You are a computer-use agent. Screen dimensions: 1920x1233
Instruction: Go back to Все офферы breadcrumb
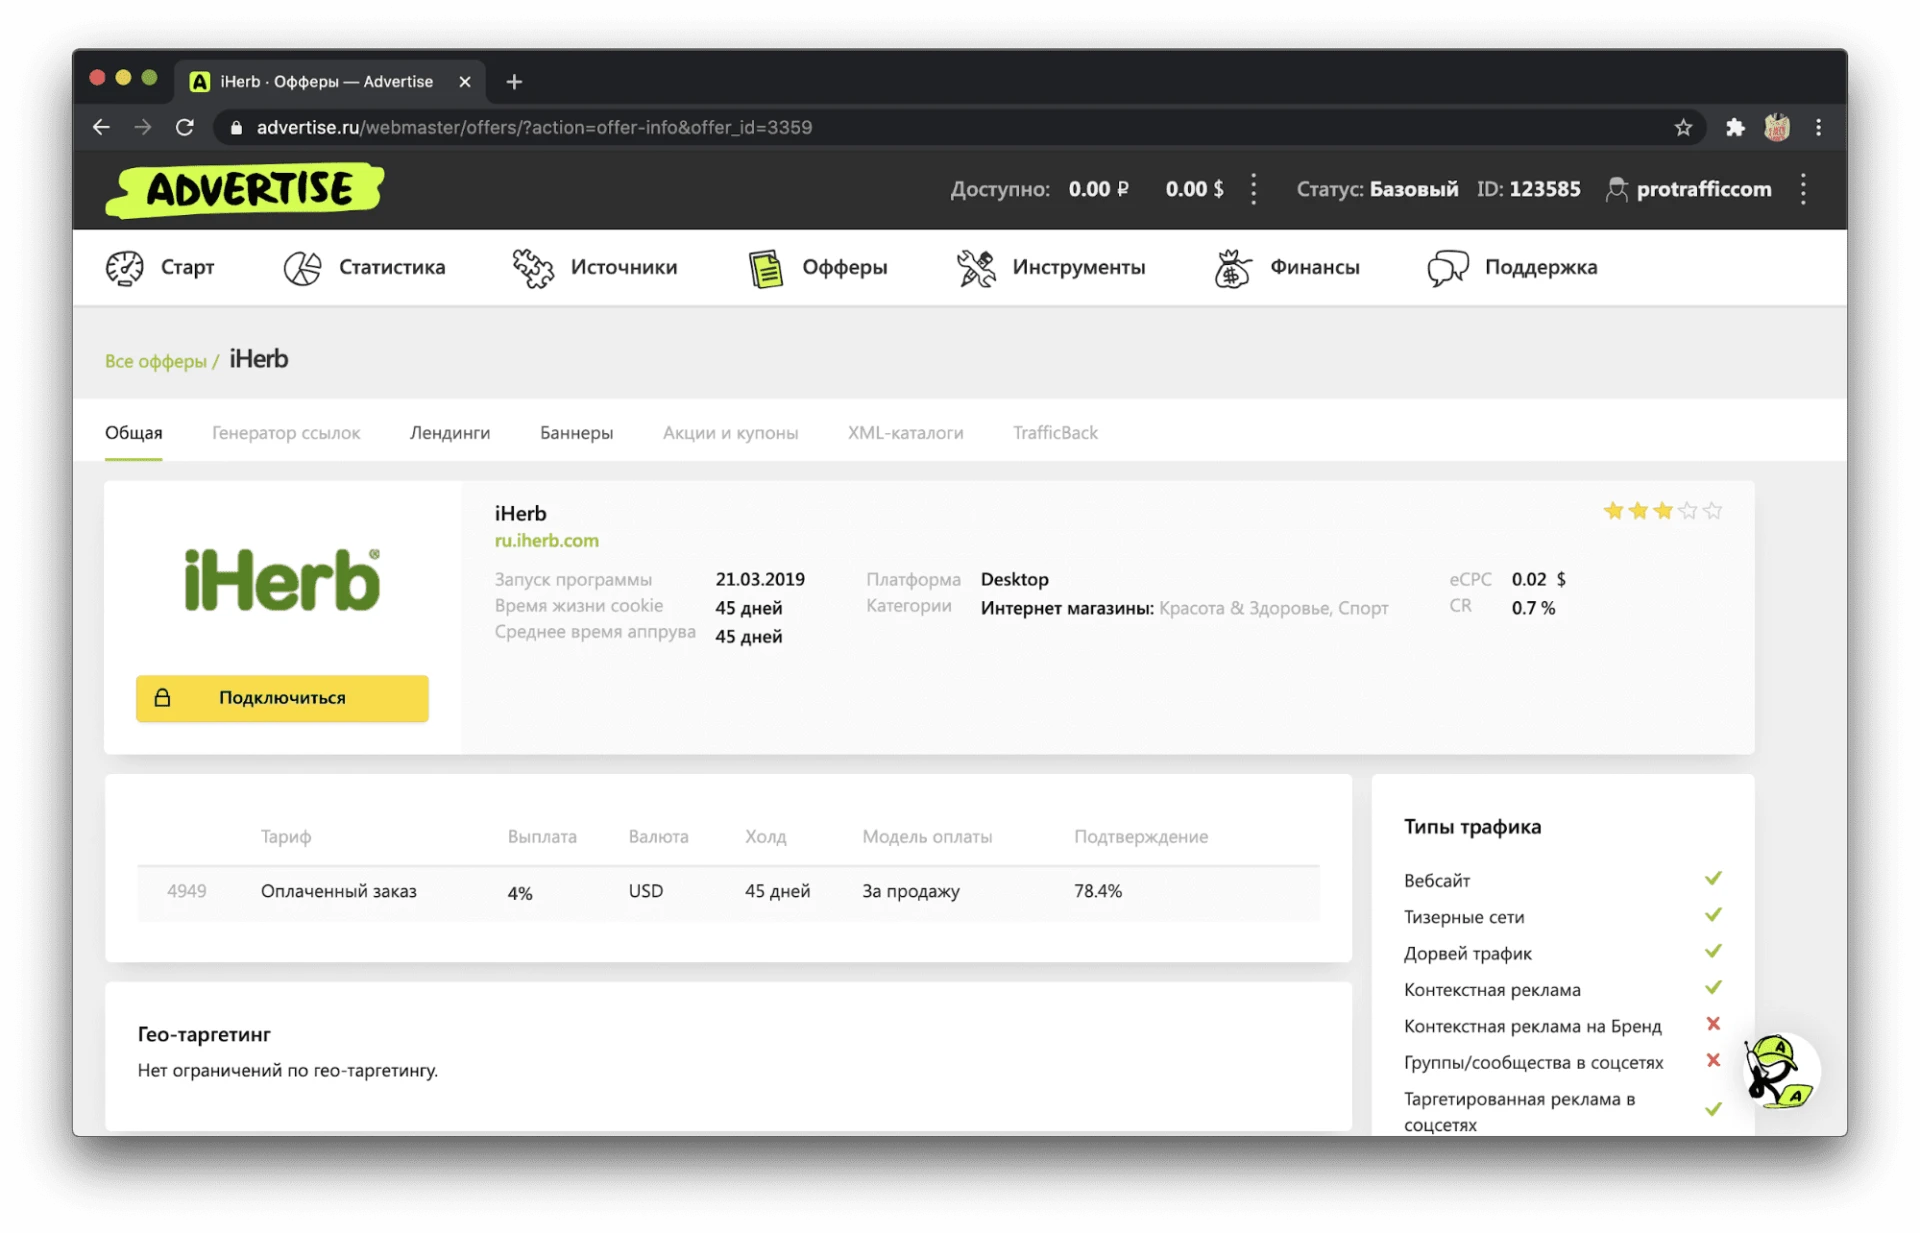point(156,361)
